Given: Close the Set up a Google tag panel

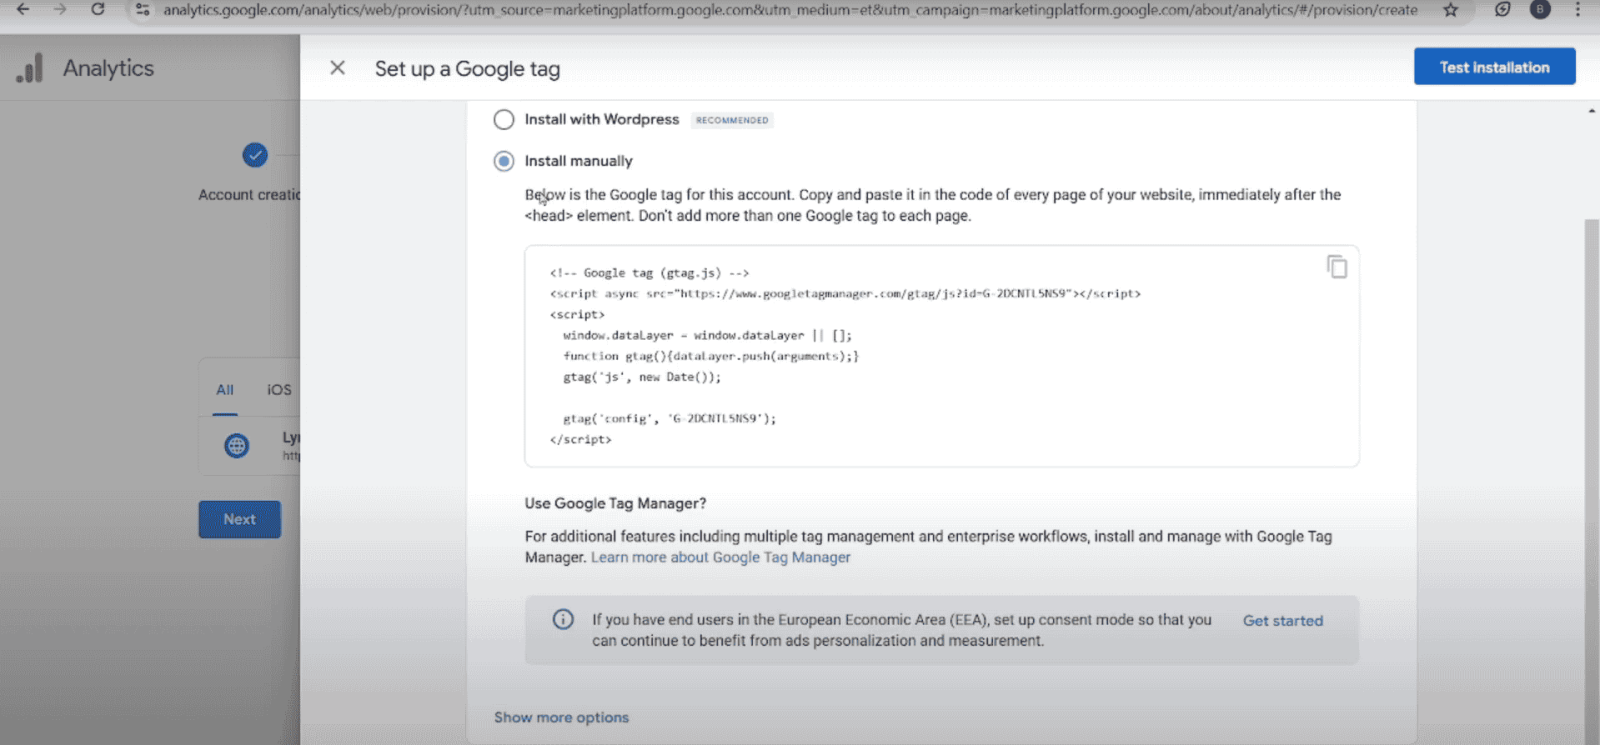Looking at the screenshot, I should 338,68.
